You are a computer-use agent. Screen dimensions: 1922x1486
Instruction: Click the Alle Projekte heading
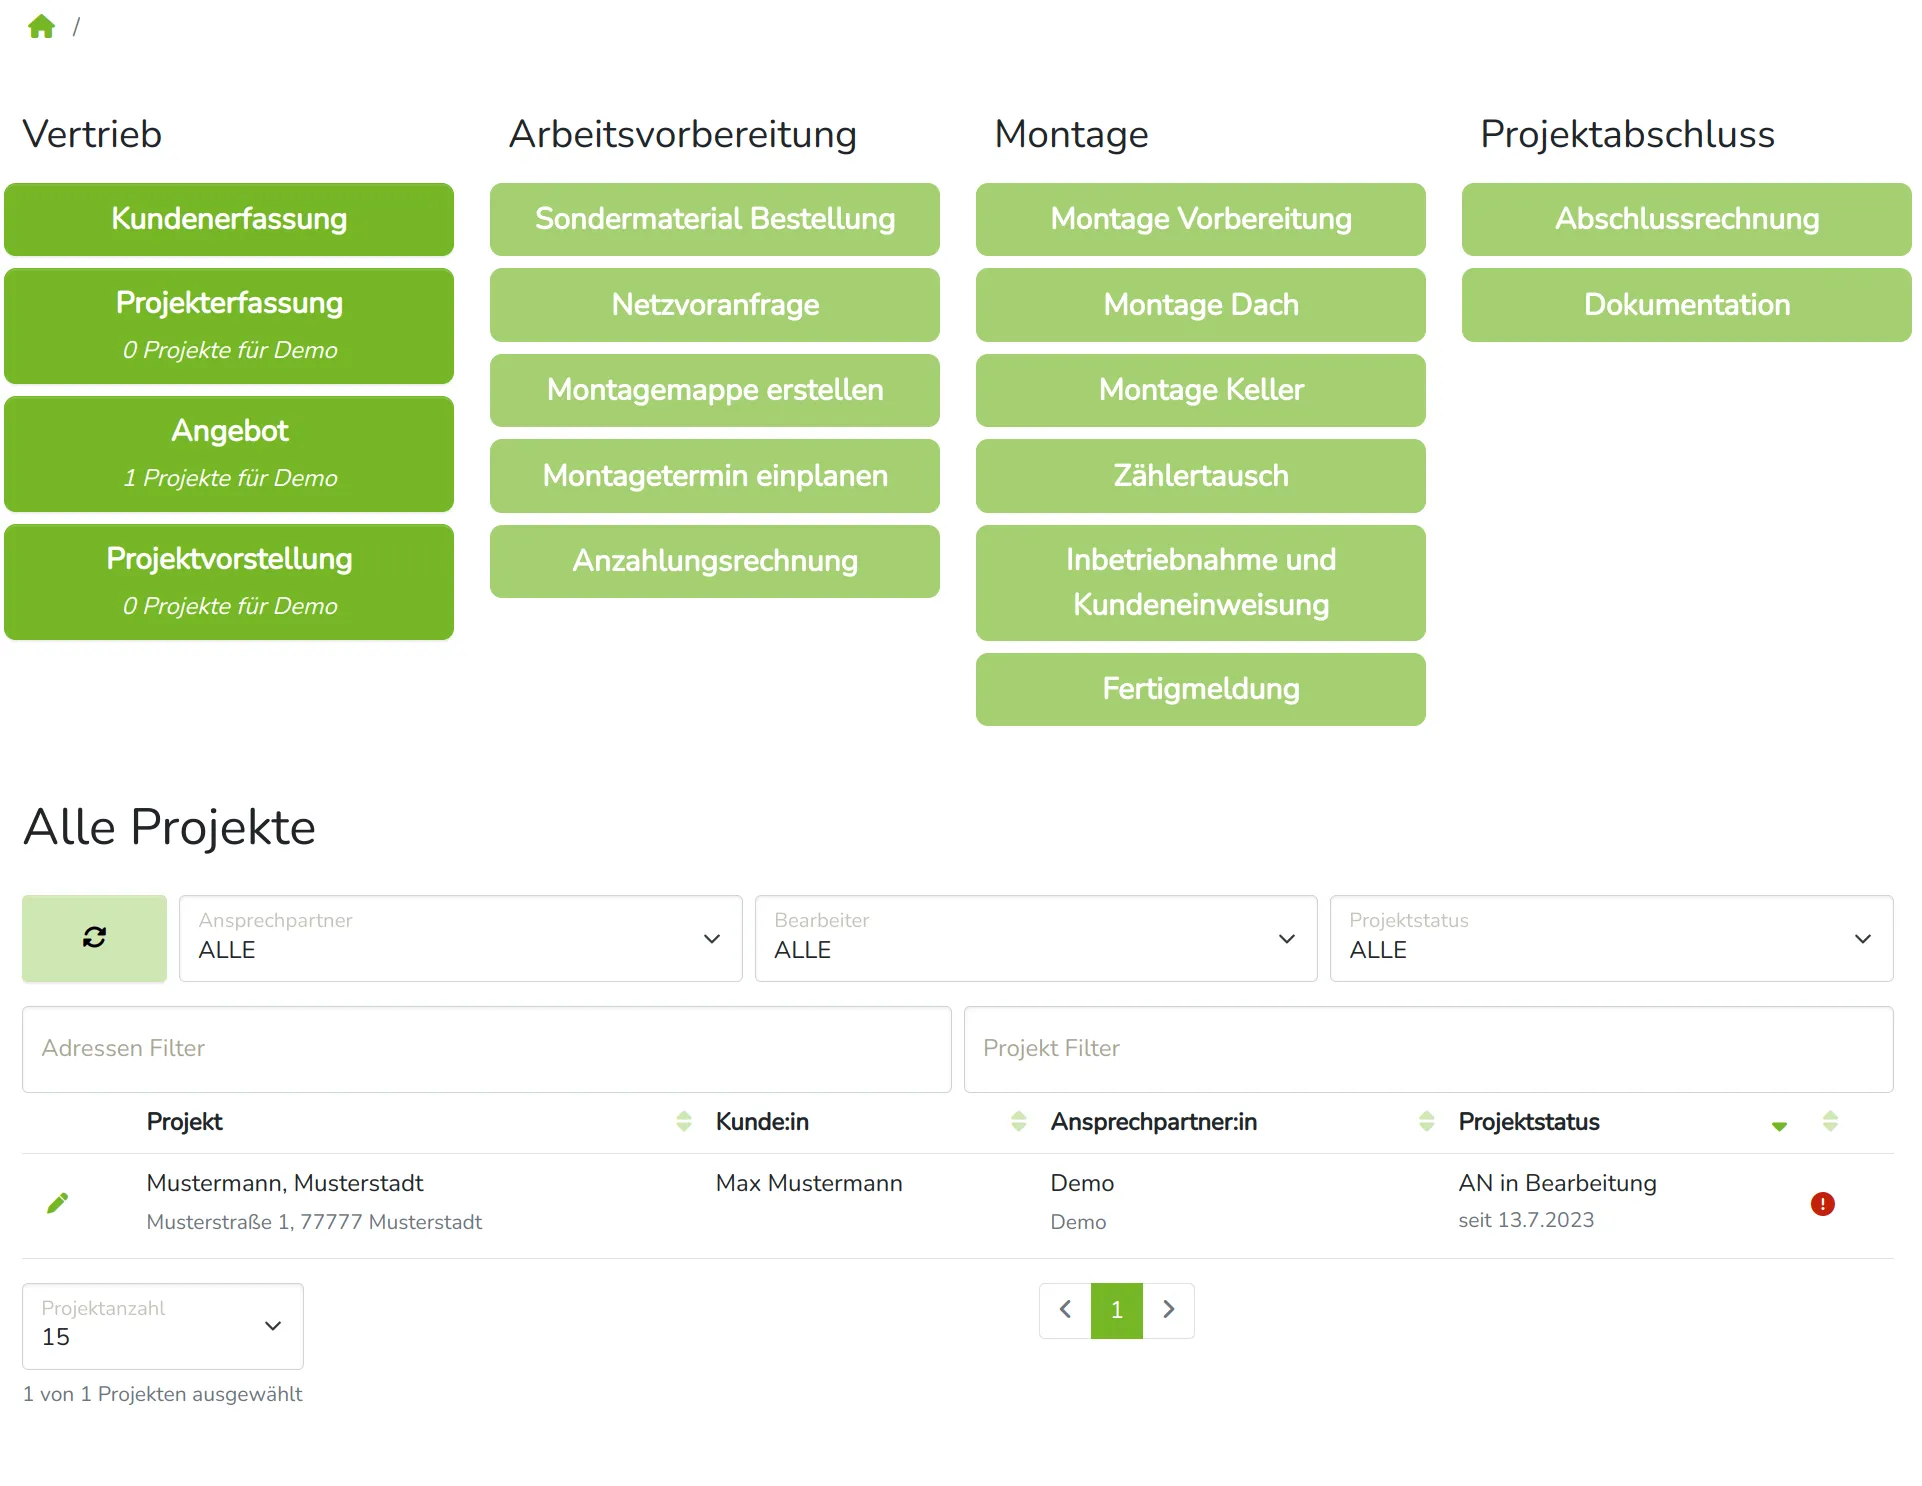pyautogui.click(x=169, y=828)
